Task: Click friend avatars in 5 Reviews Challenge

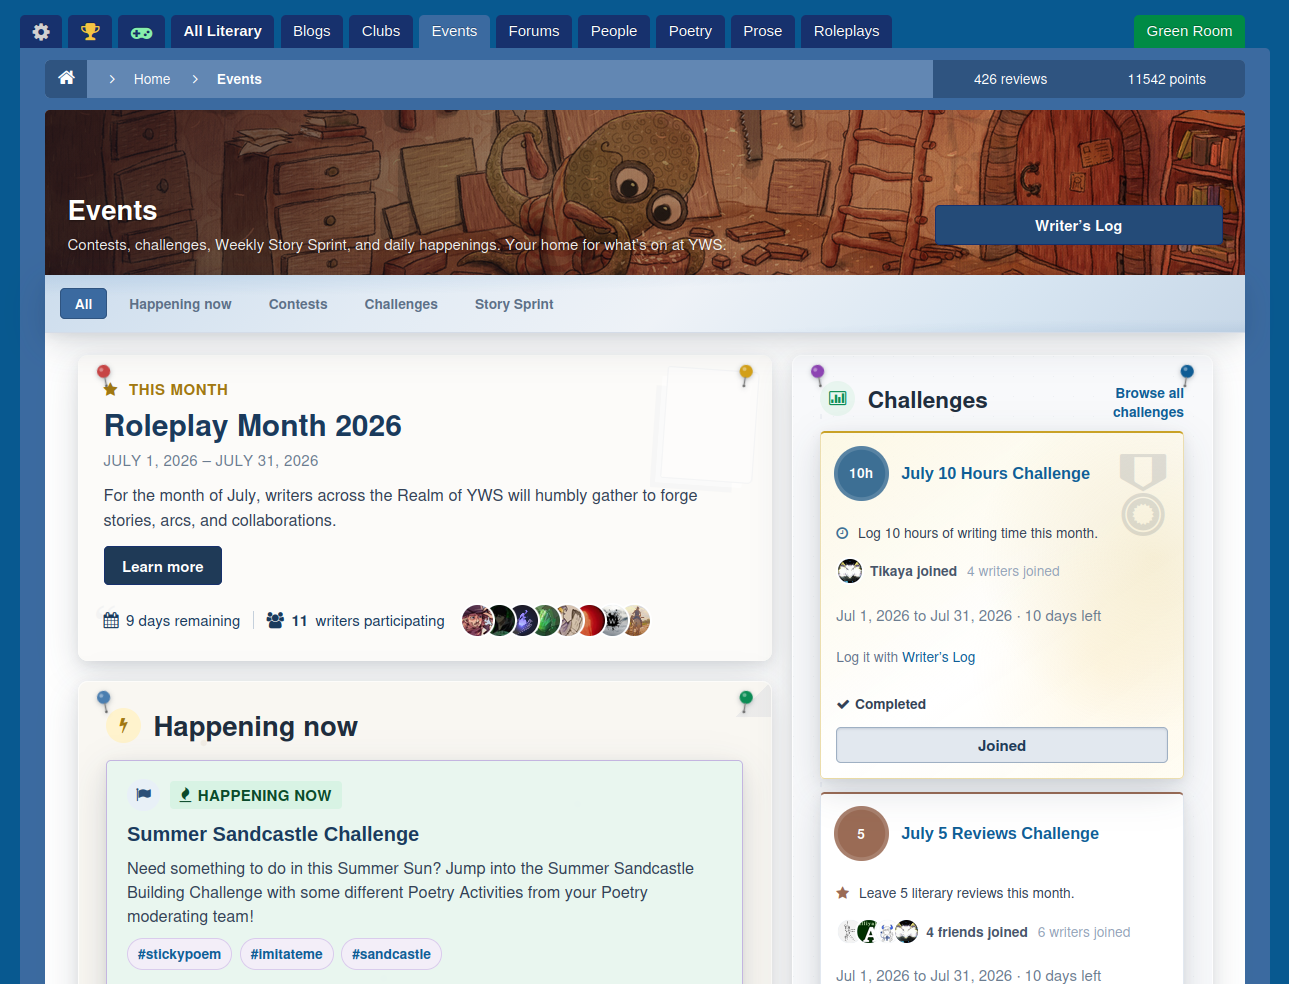Action: [x=877, y=932]
